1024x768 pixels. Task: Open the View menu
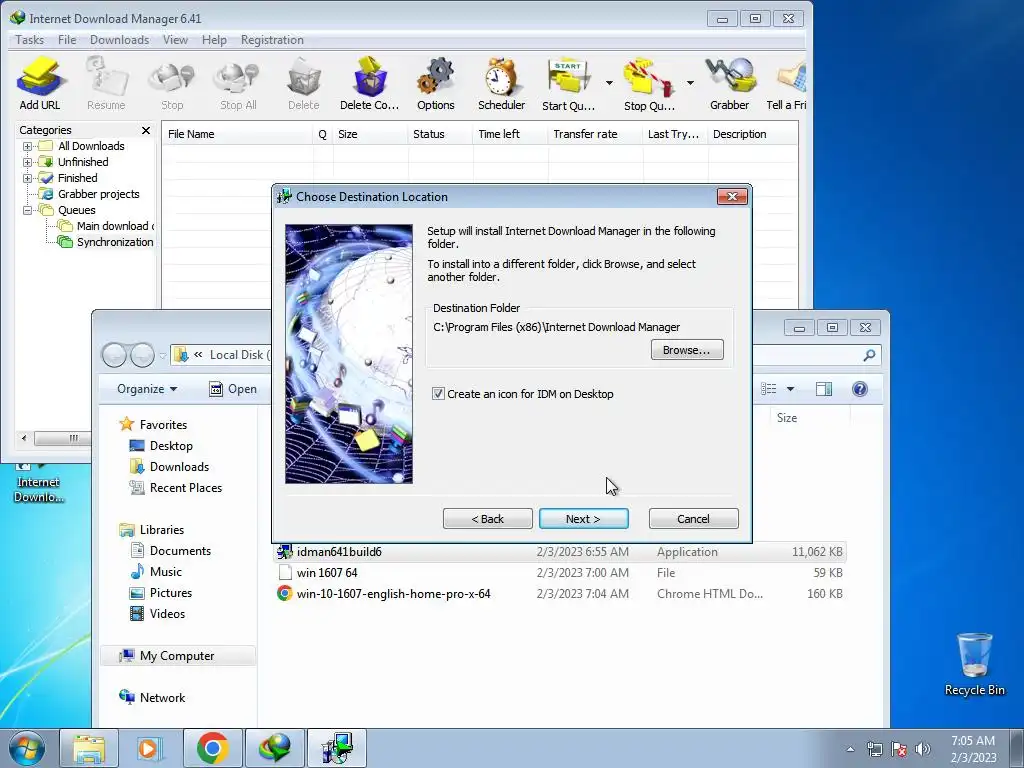click(x=175, y=40)
